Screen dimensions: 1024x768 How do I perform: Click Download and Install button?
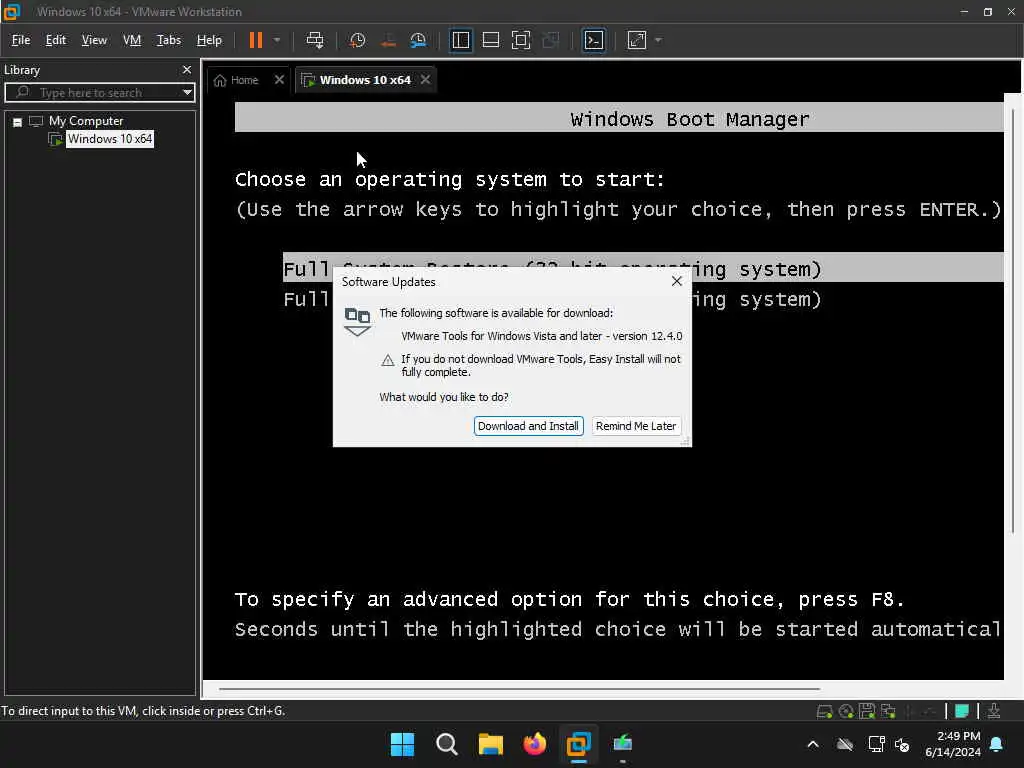pos(528,426)
